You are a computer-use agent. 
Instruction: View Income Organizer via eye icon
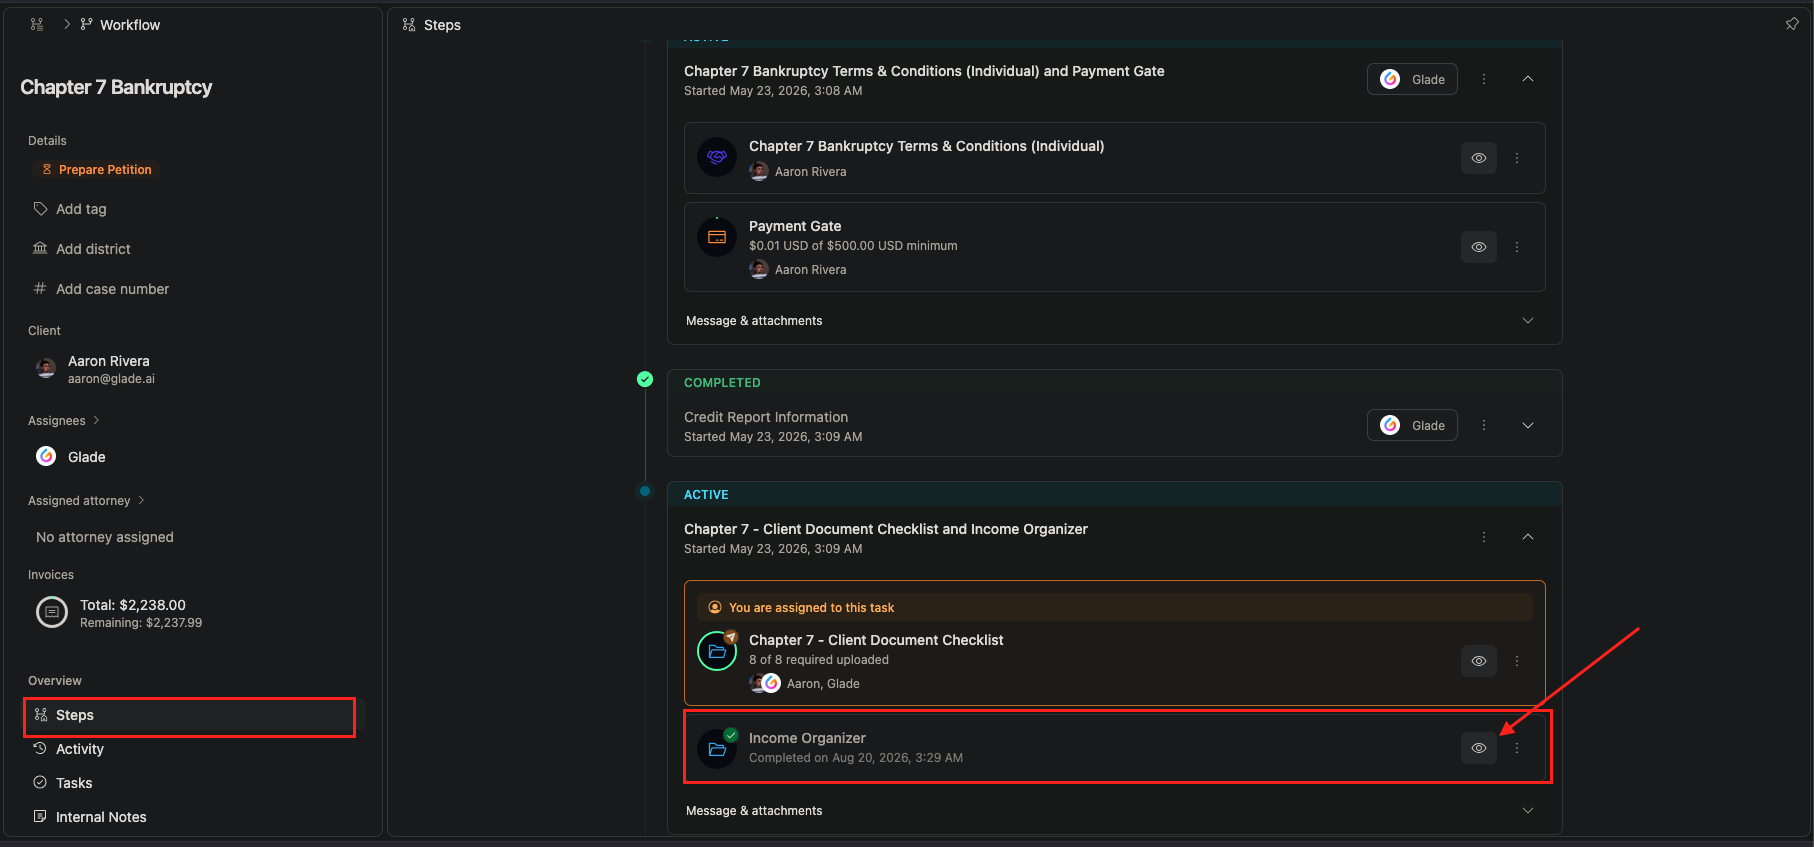pyautogui.click(x=1479, y=748)
